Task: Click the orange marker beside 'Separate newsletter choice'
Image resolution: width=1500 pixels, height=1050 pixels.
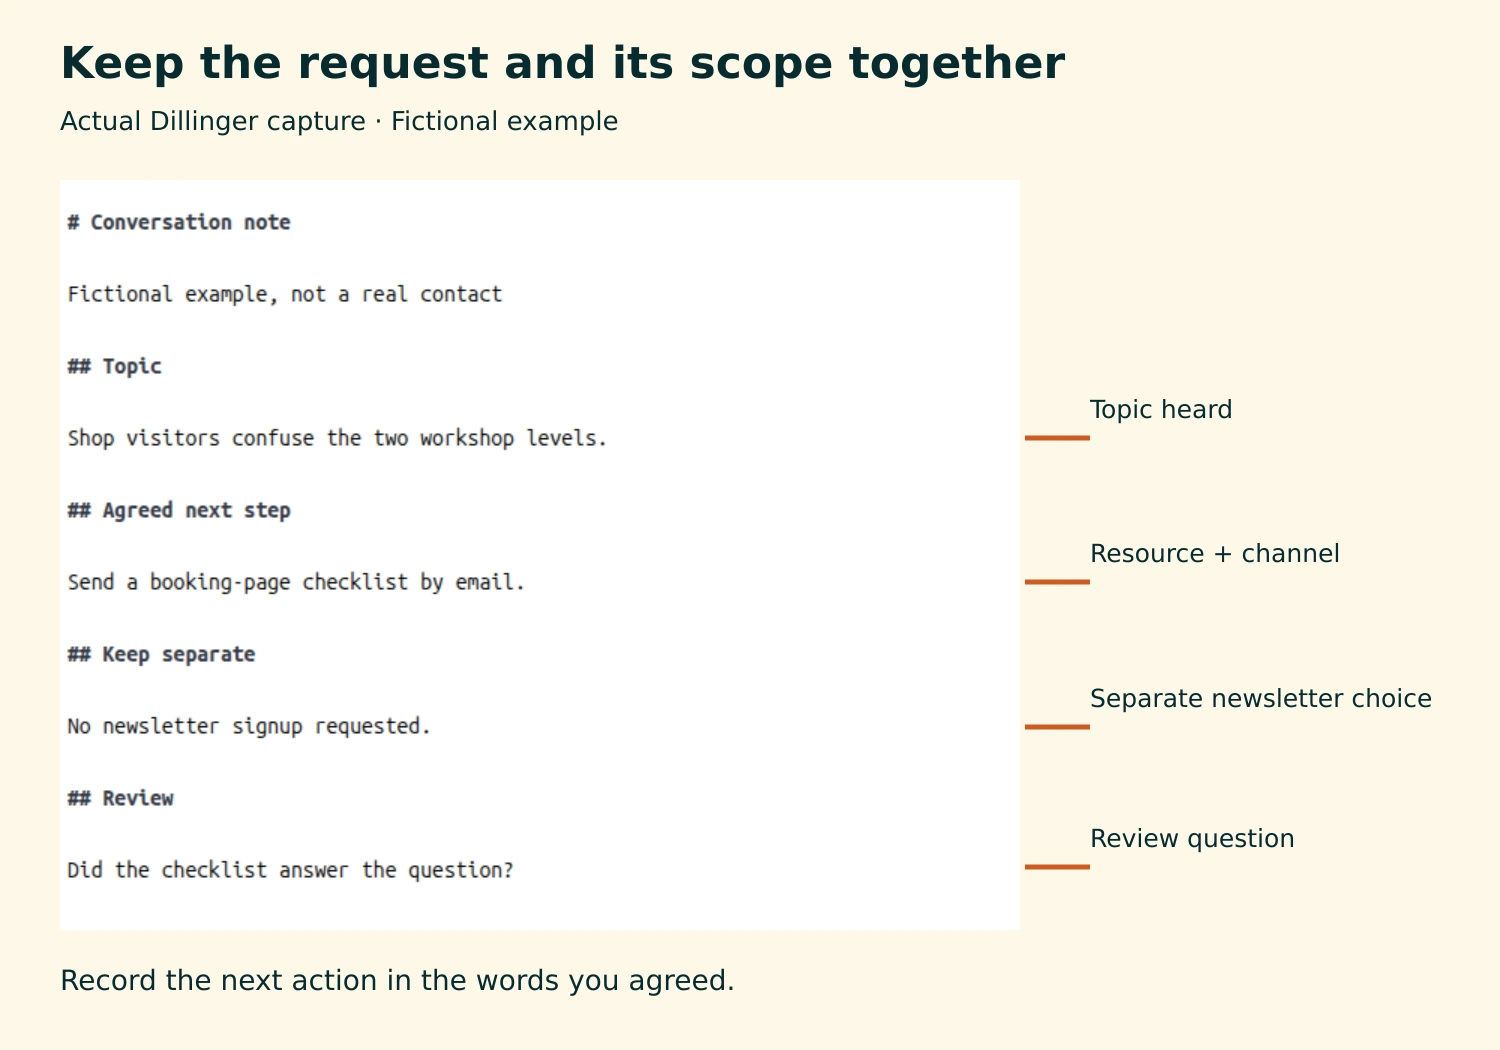Action: pyautogui.click(x=1057, y=727)
